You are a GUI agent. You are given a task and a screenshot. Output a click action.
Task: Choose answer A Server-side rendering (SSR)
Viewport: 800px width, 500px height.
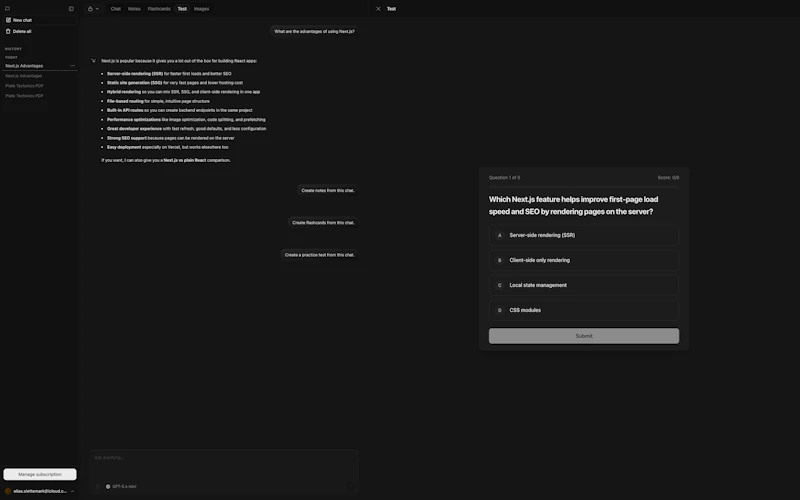point(584,235)
